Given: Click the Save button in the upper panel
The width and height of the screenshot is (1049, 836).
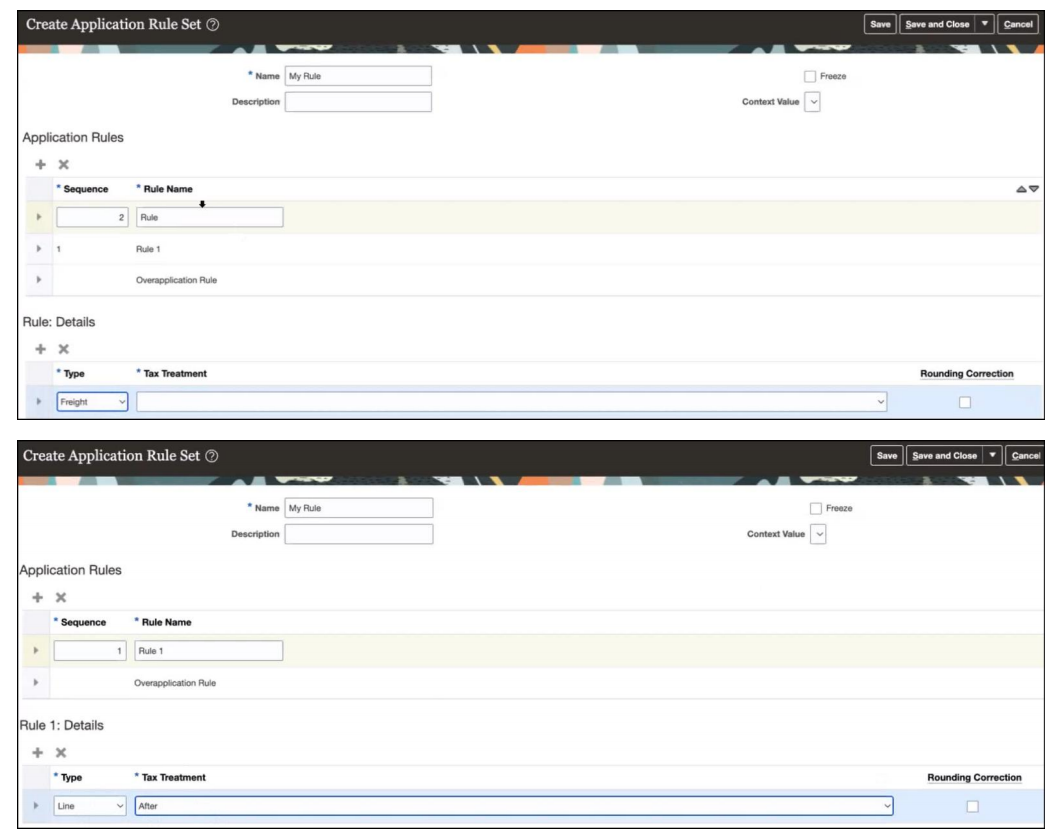Looking at the screenshot, I should click(880, 24).
